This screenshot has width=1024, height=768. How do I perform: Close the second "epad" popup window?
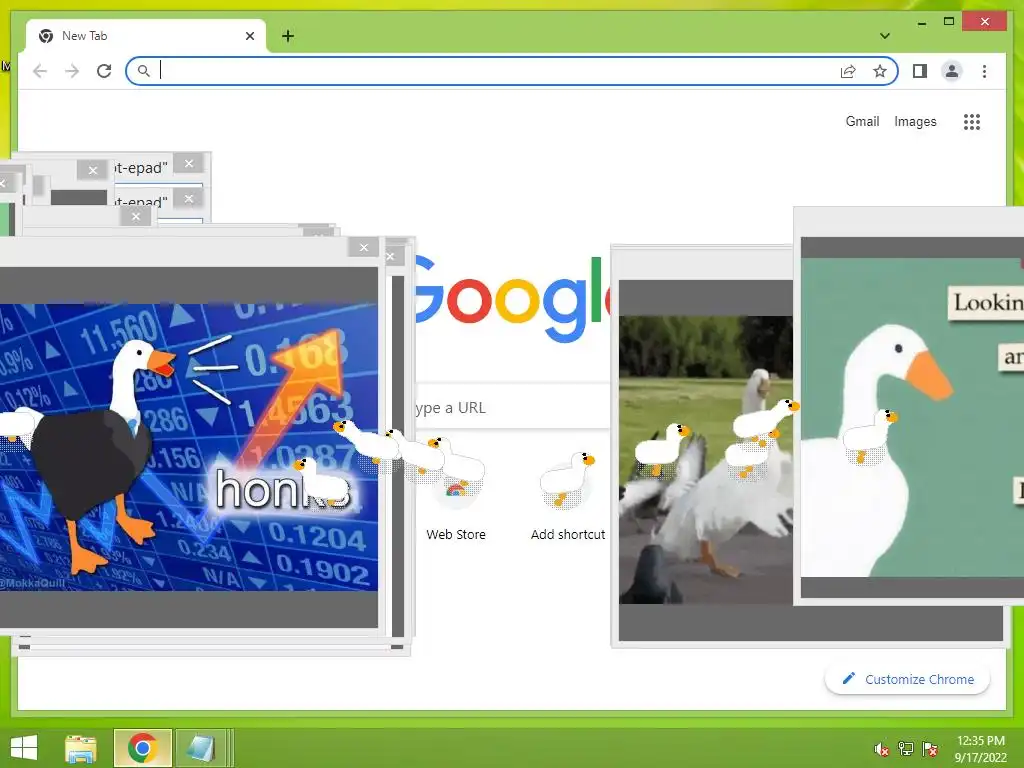pyautogui.click(x=189, y=199)
